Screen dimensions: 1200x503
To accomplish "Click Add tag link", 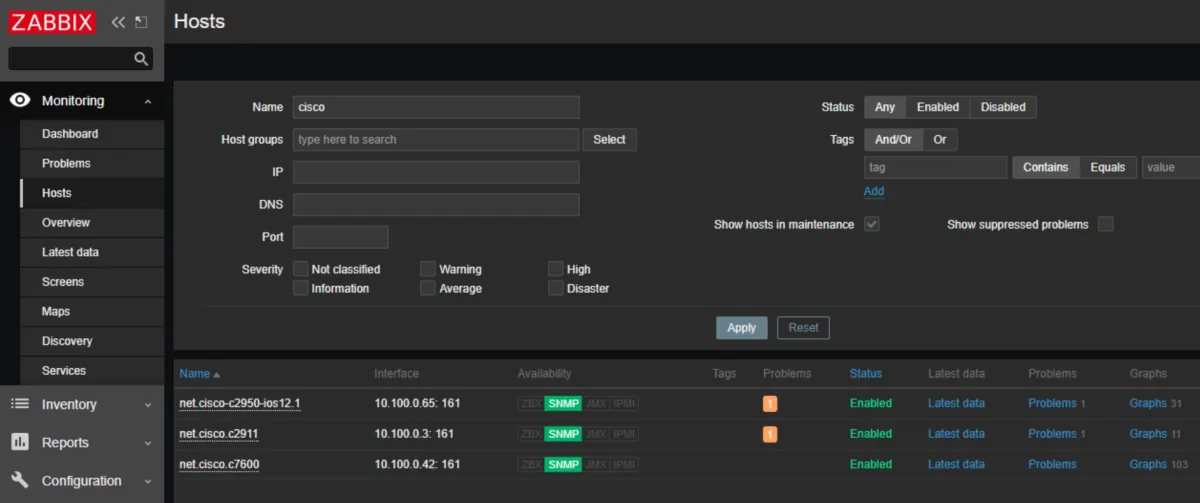I will click(874, 191).
